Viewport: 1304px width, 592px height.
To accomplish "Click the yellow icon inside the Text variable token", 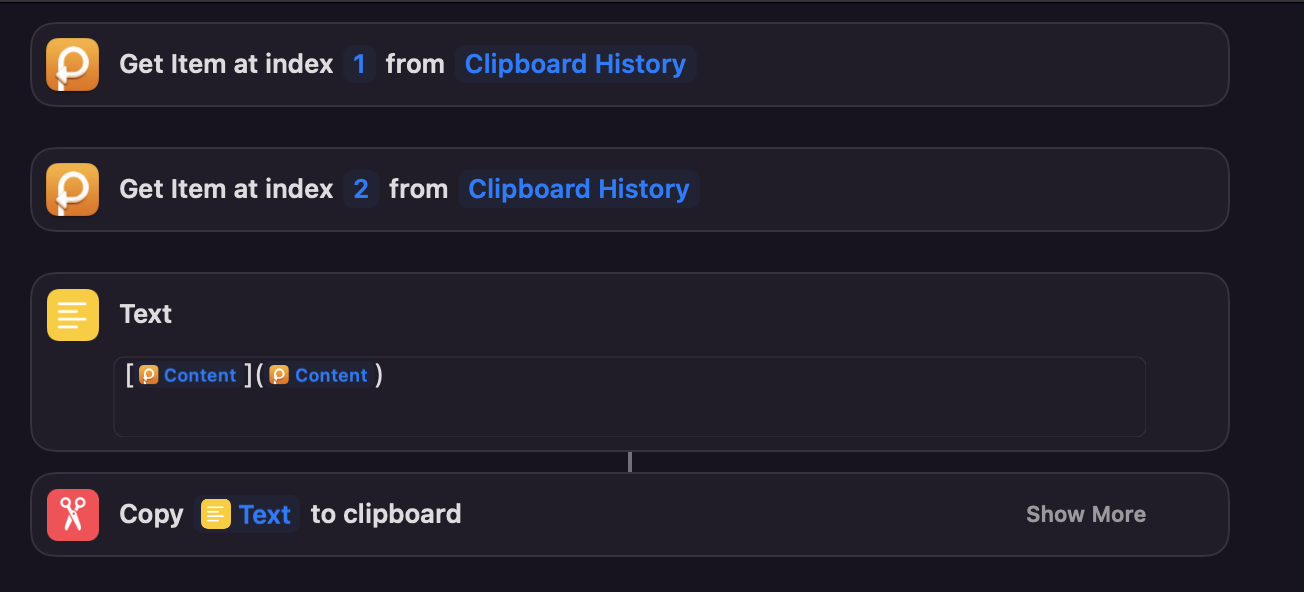I will [x=216, y=514].
